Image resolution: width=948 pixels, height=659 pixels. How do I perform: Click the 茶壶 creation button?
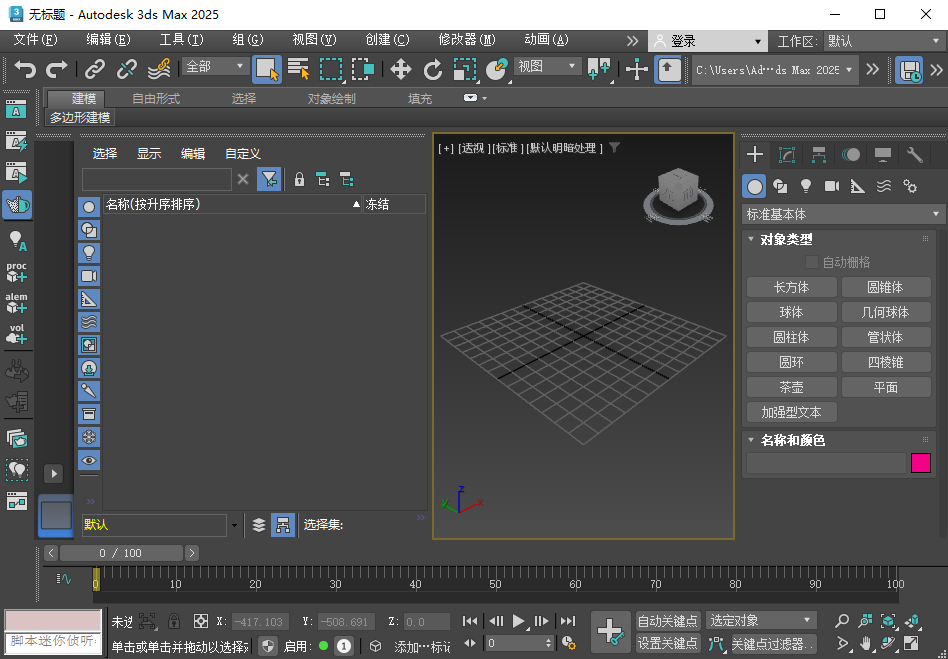[x=791, y=387]
